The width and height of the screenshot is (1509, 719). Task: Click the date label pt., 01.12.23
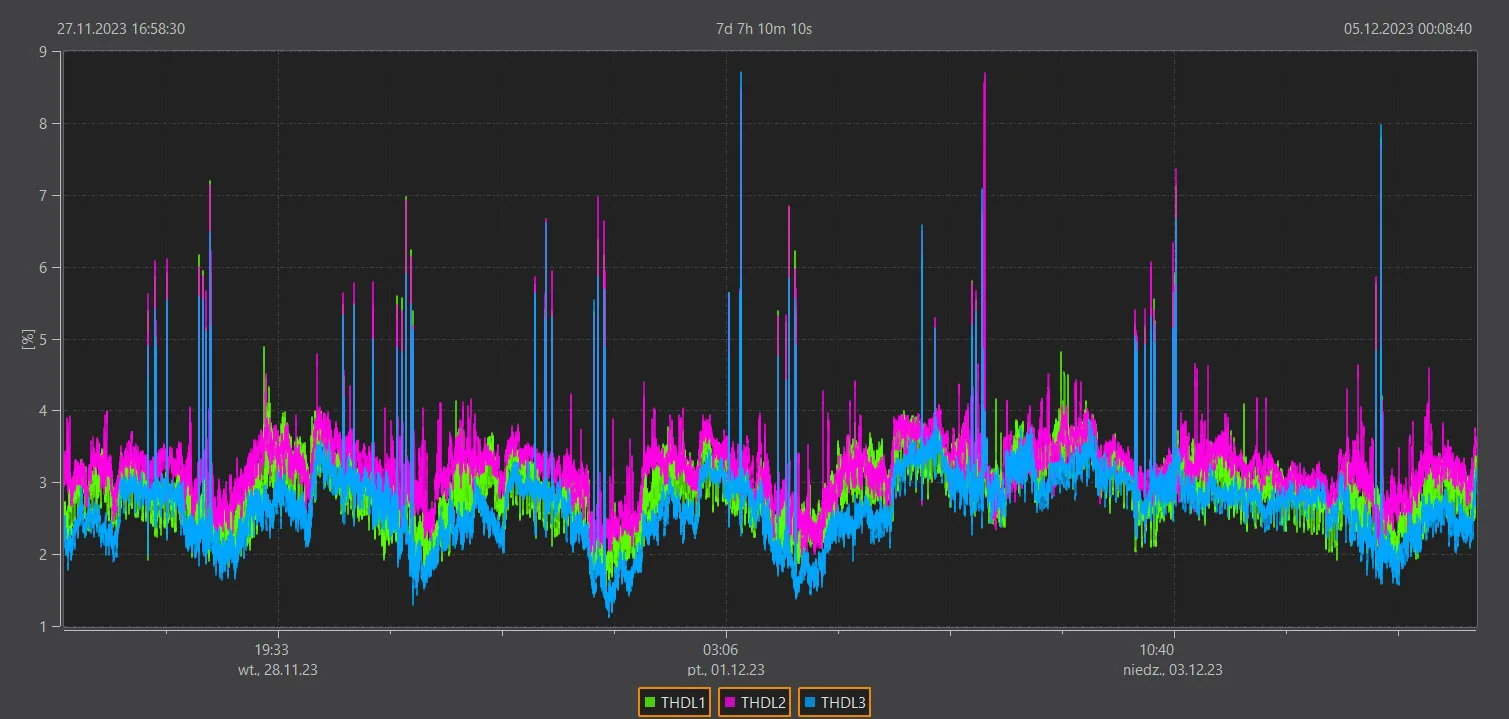(x=726, y=670)
